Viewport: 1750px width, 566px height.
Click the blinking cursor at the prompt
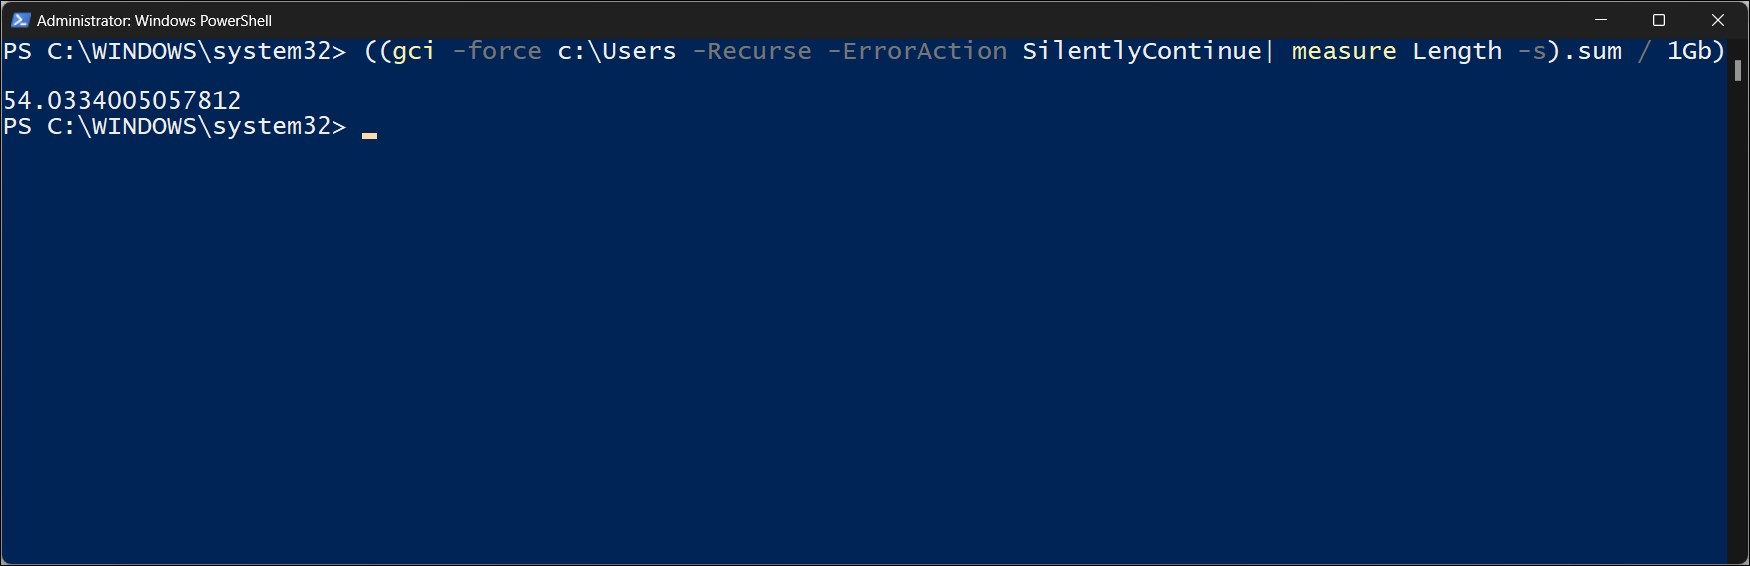(x=369, y=134)
